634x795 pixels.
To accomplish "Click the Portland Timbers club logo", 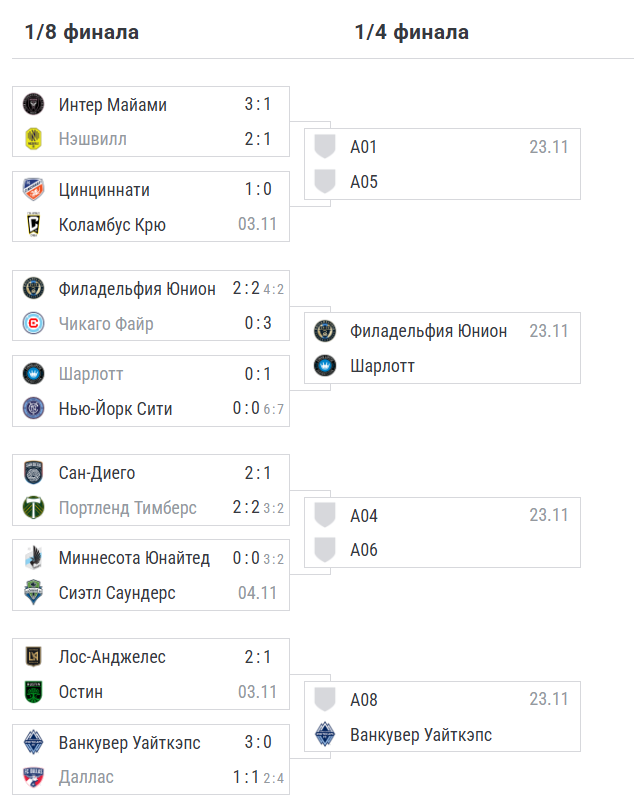I will coord(33,508).
